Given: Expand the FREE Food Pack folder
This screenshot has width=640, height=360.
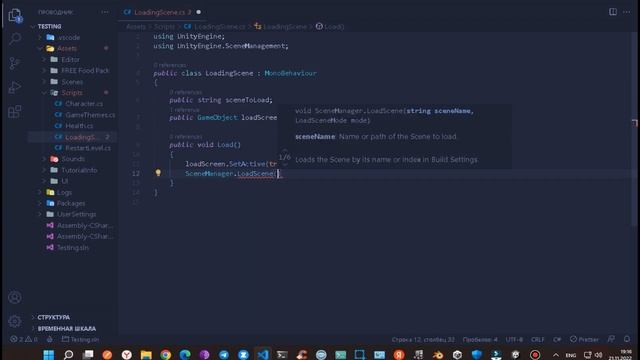Looking at the screenshot, I should click(x=85, y=70).
